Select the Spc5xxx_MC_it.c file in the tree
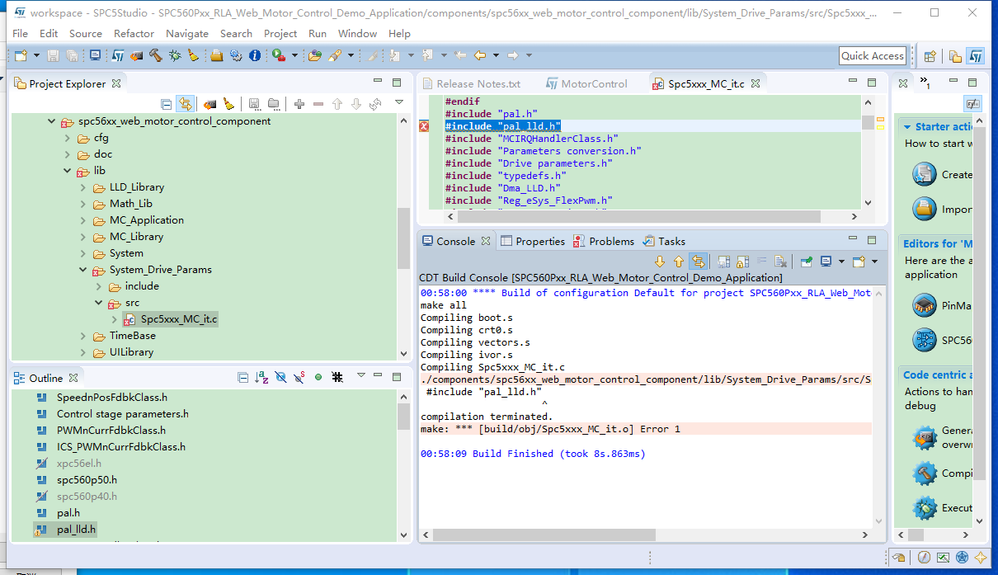The height and width of the screenshot is (575, 998). pyautogui.click(x=172, y=319)
